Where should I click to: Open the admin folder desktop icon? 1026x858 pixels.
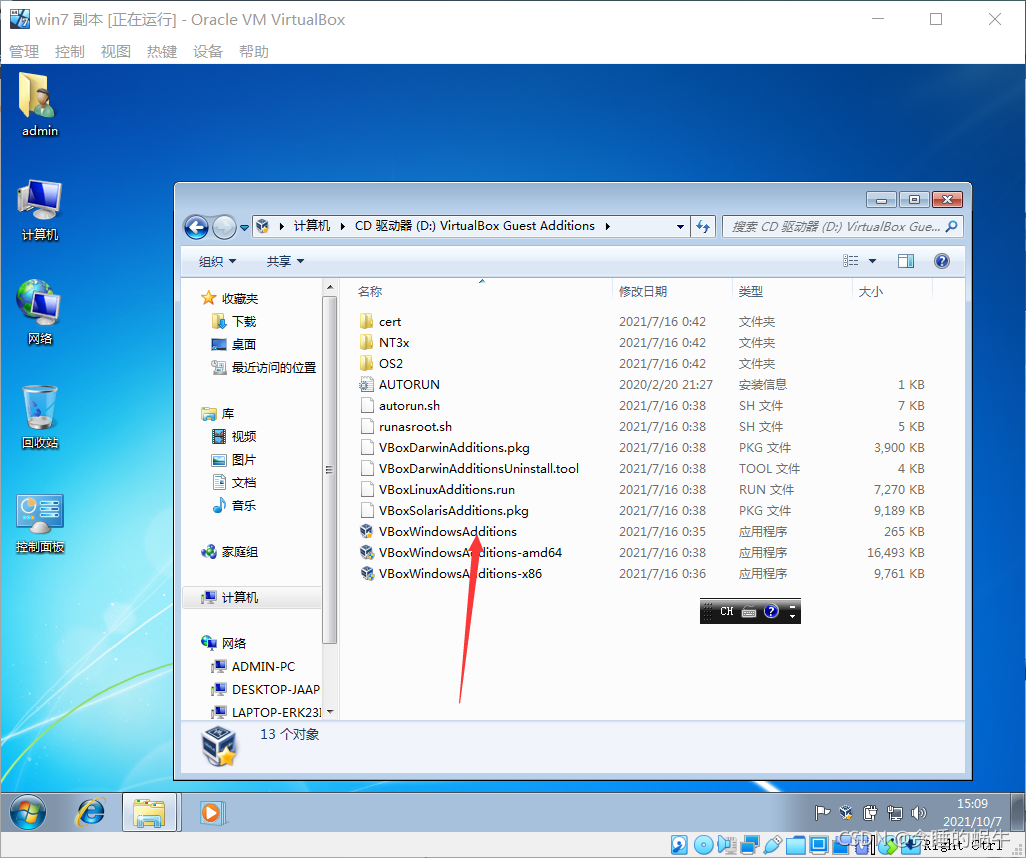39,105
